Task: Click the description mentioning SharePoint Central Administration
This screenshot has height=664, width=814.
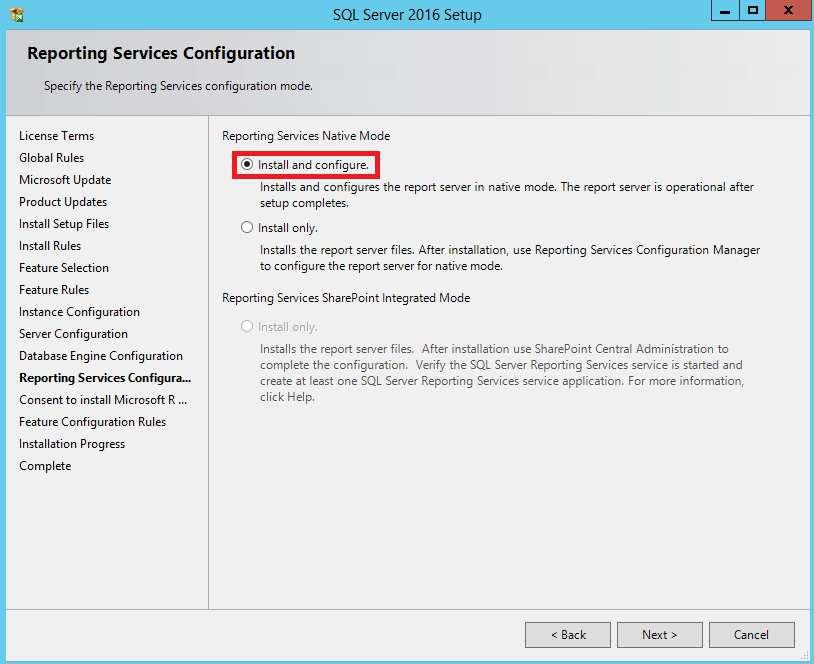Action: pos(502,373)
